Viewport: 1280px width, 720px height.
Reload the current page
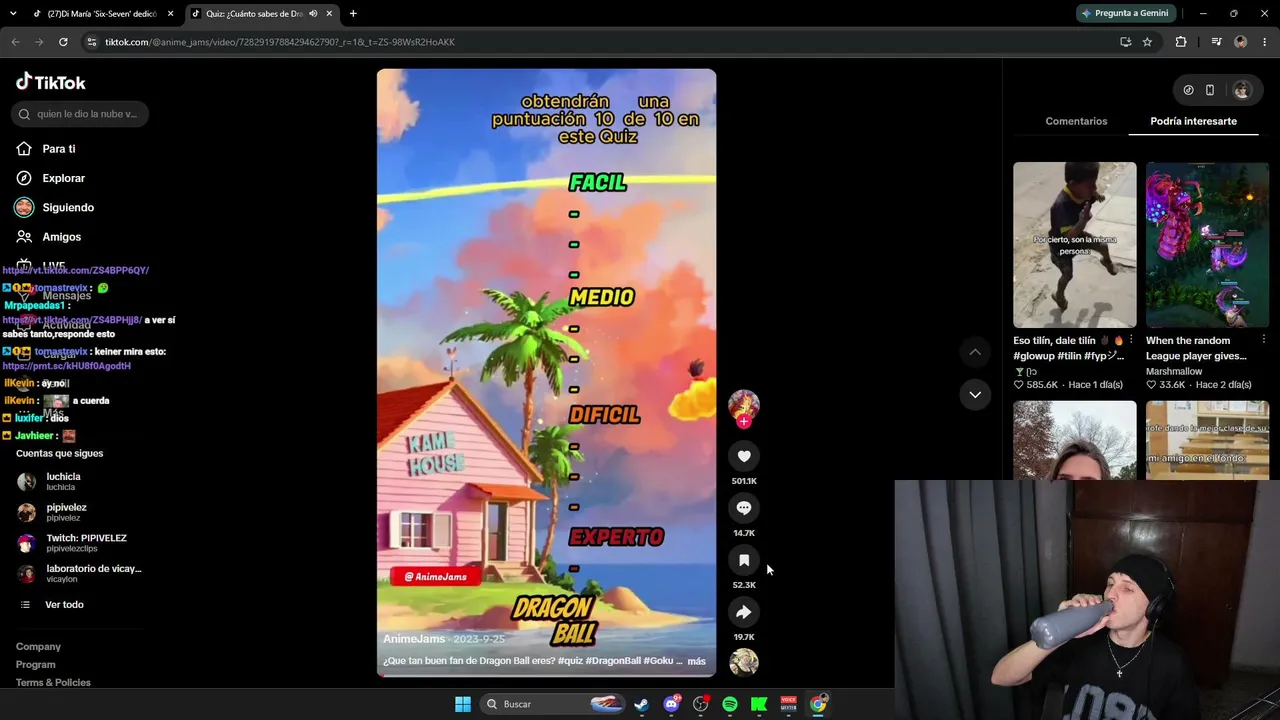point(63,42)
